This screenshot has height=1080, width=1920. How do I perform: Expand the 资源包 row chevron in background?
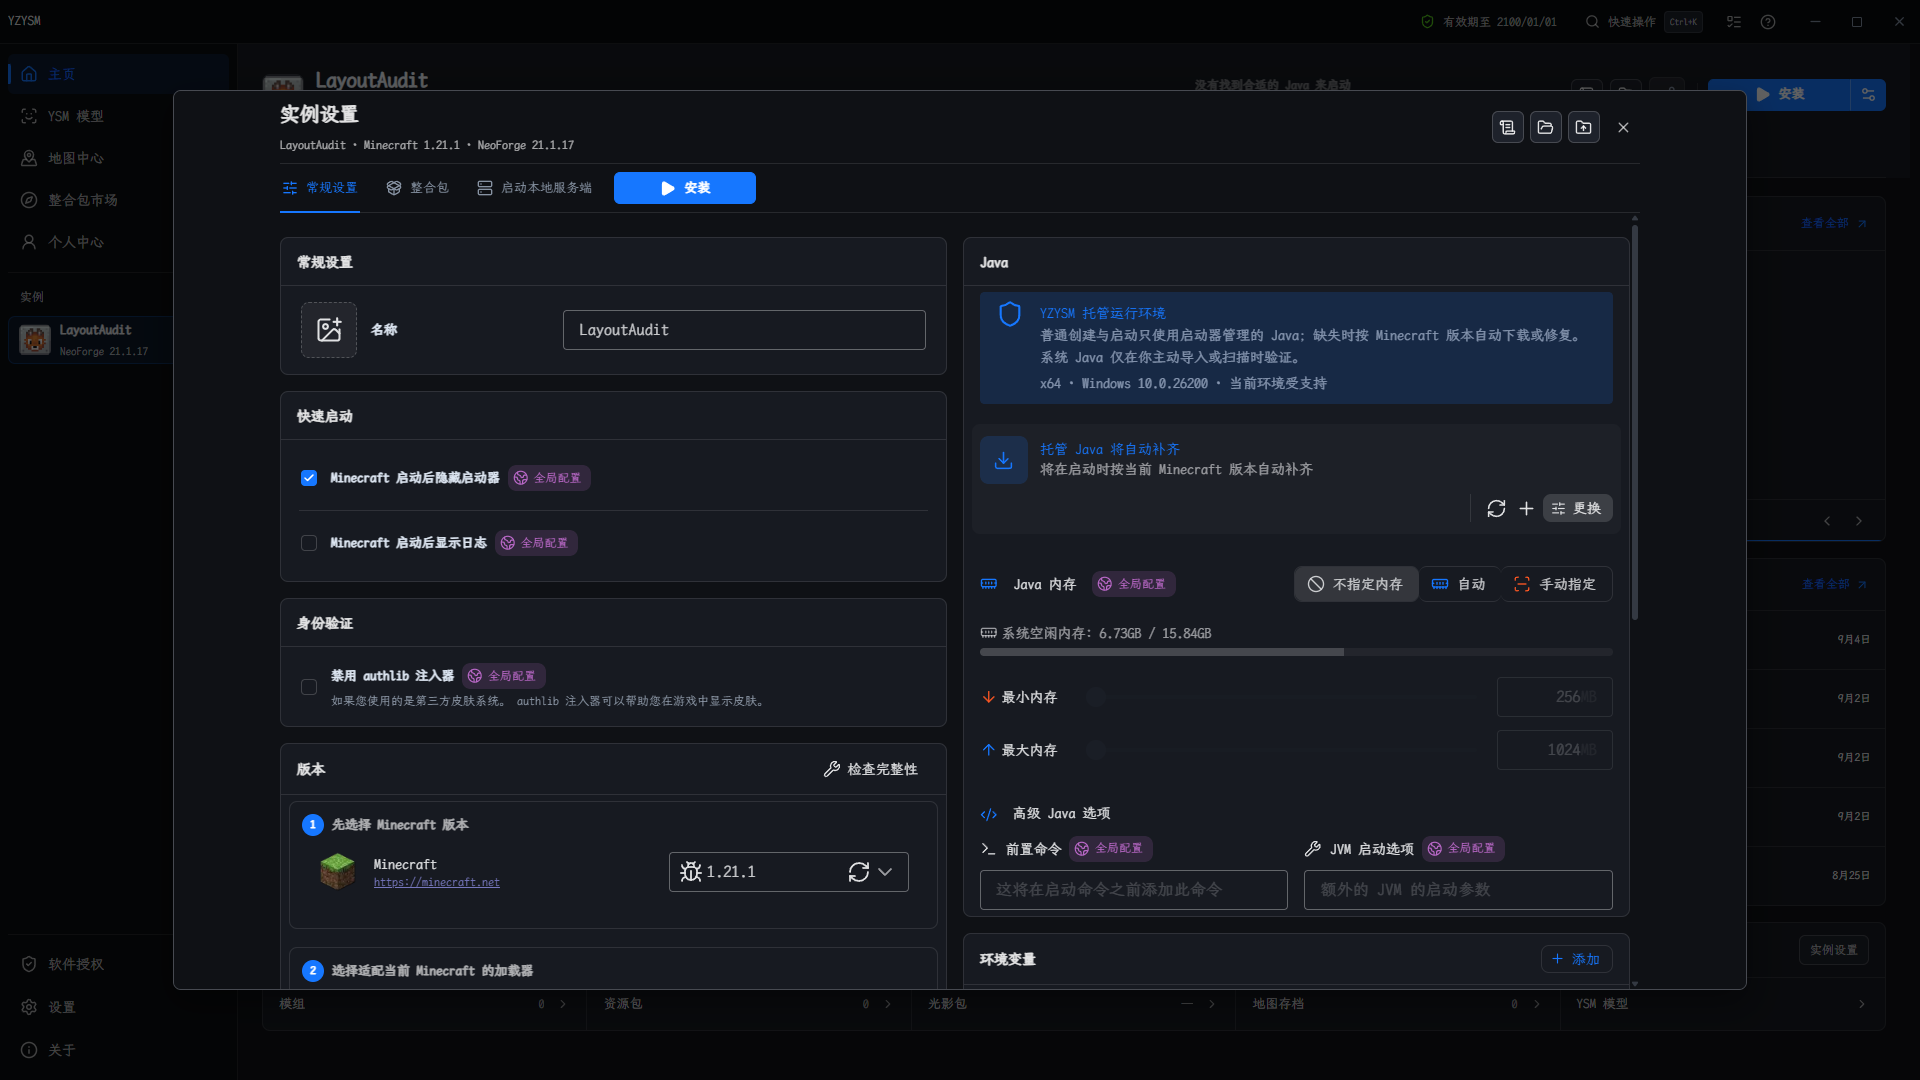tap(888, 1004)
